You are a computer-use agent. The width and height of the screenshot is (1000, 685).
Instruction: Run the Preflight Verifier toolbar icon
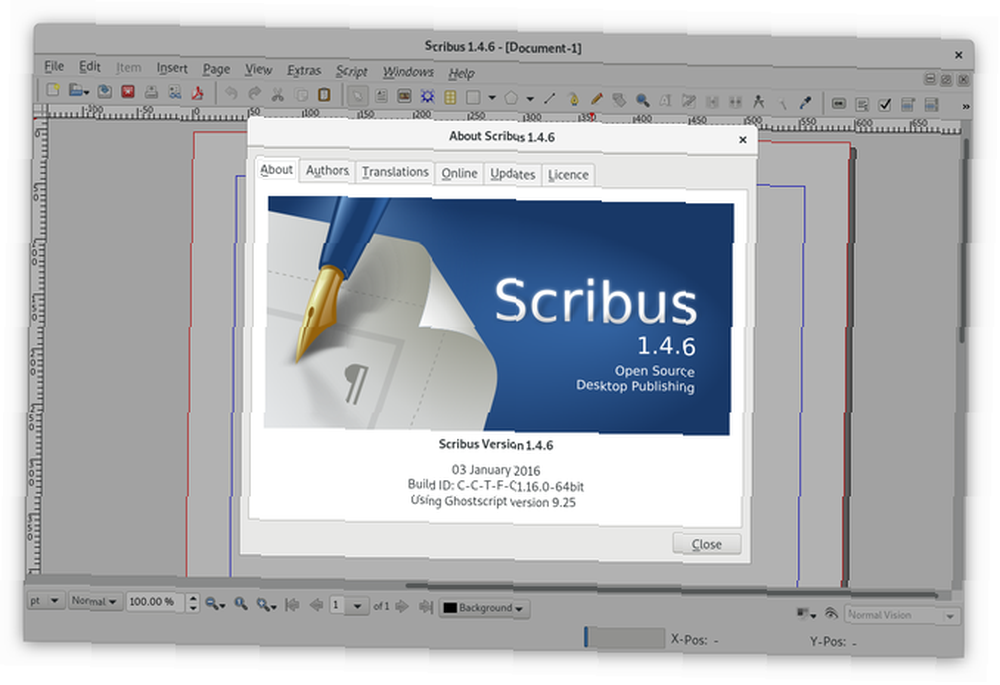point(175,92)
